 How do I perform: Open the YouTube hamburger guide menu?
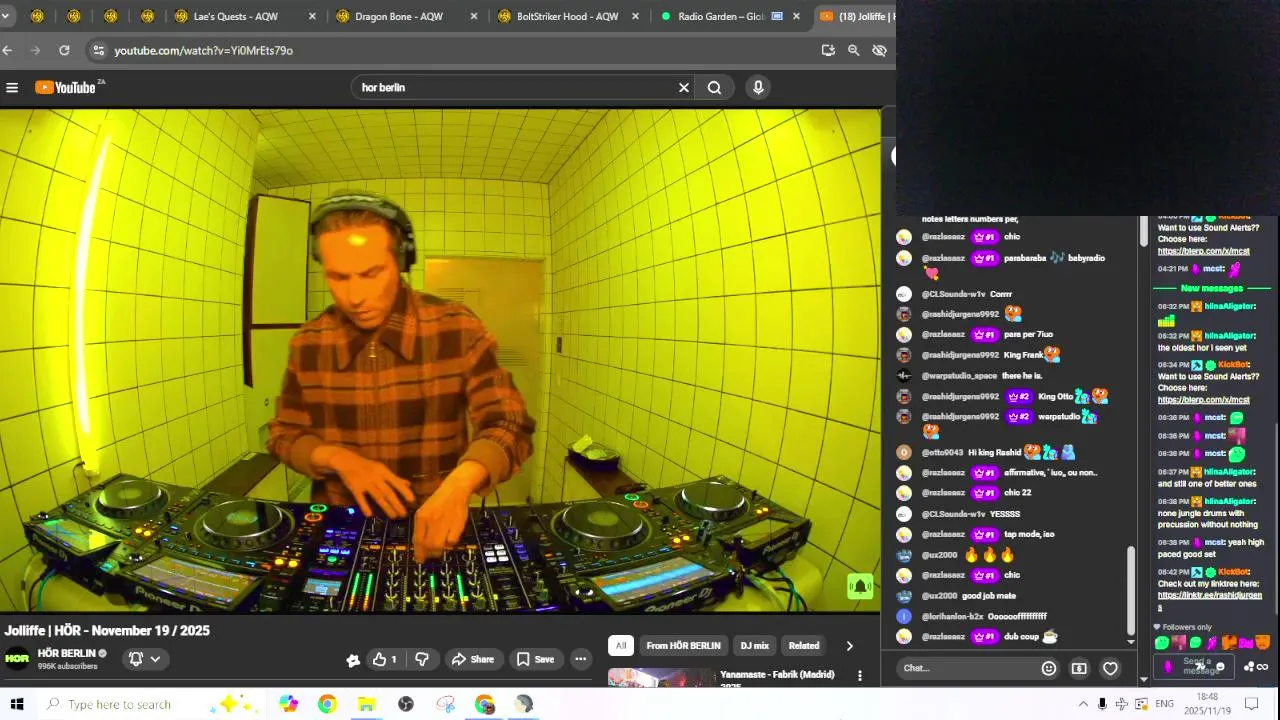tap(12, 88)
